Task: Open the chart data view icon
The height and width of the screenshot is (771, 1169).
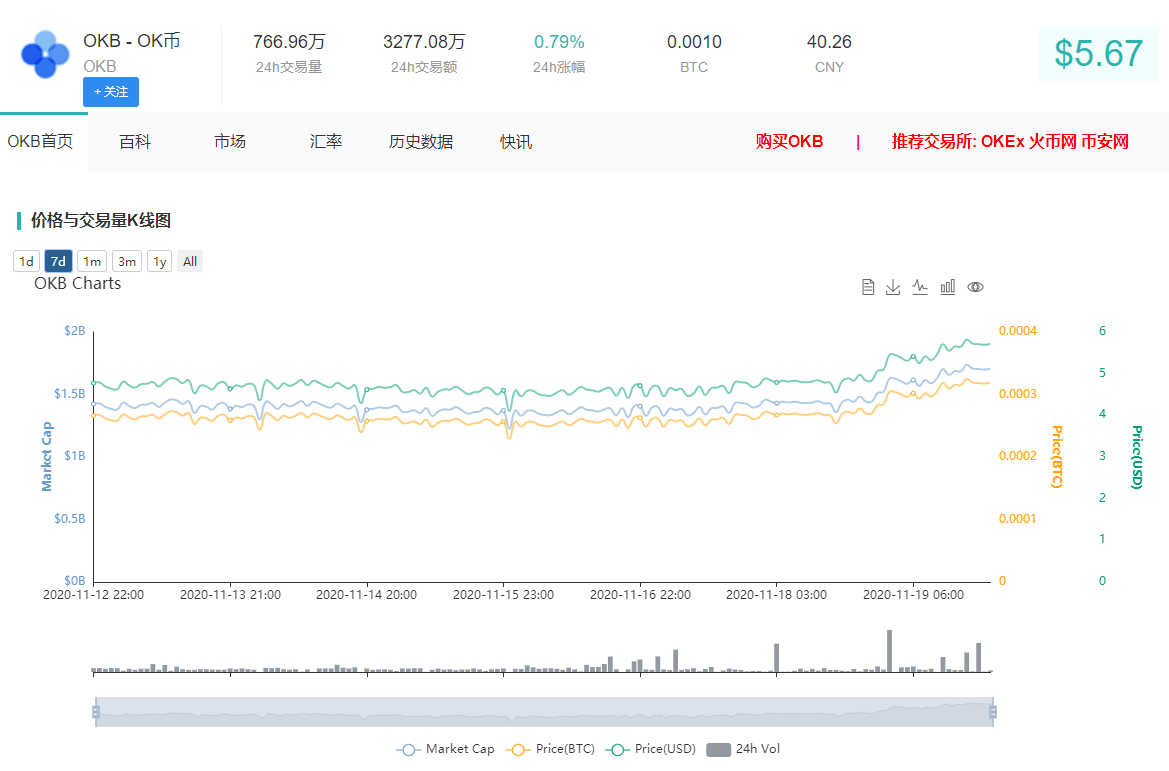Action: pyautogui.click(x=868, y=287)
